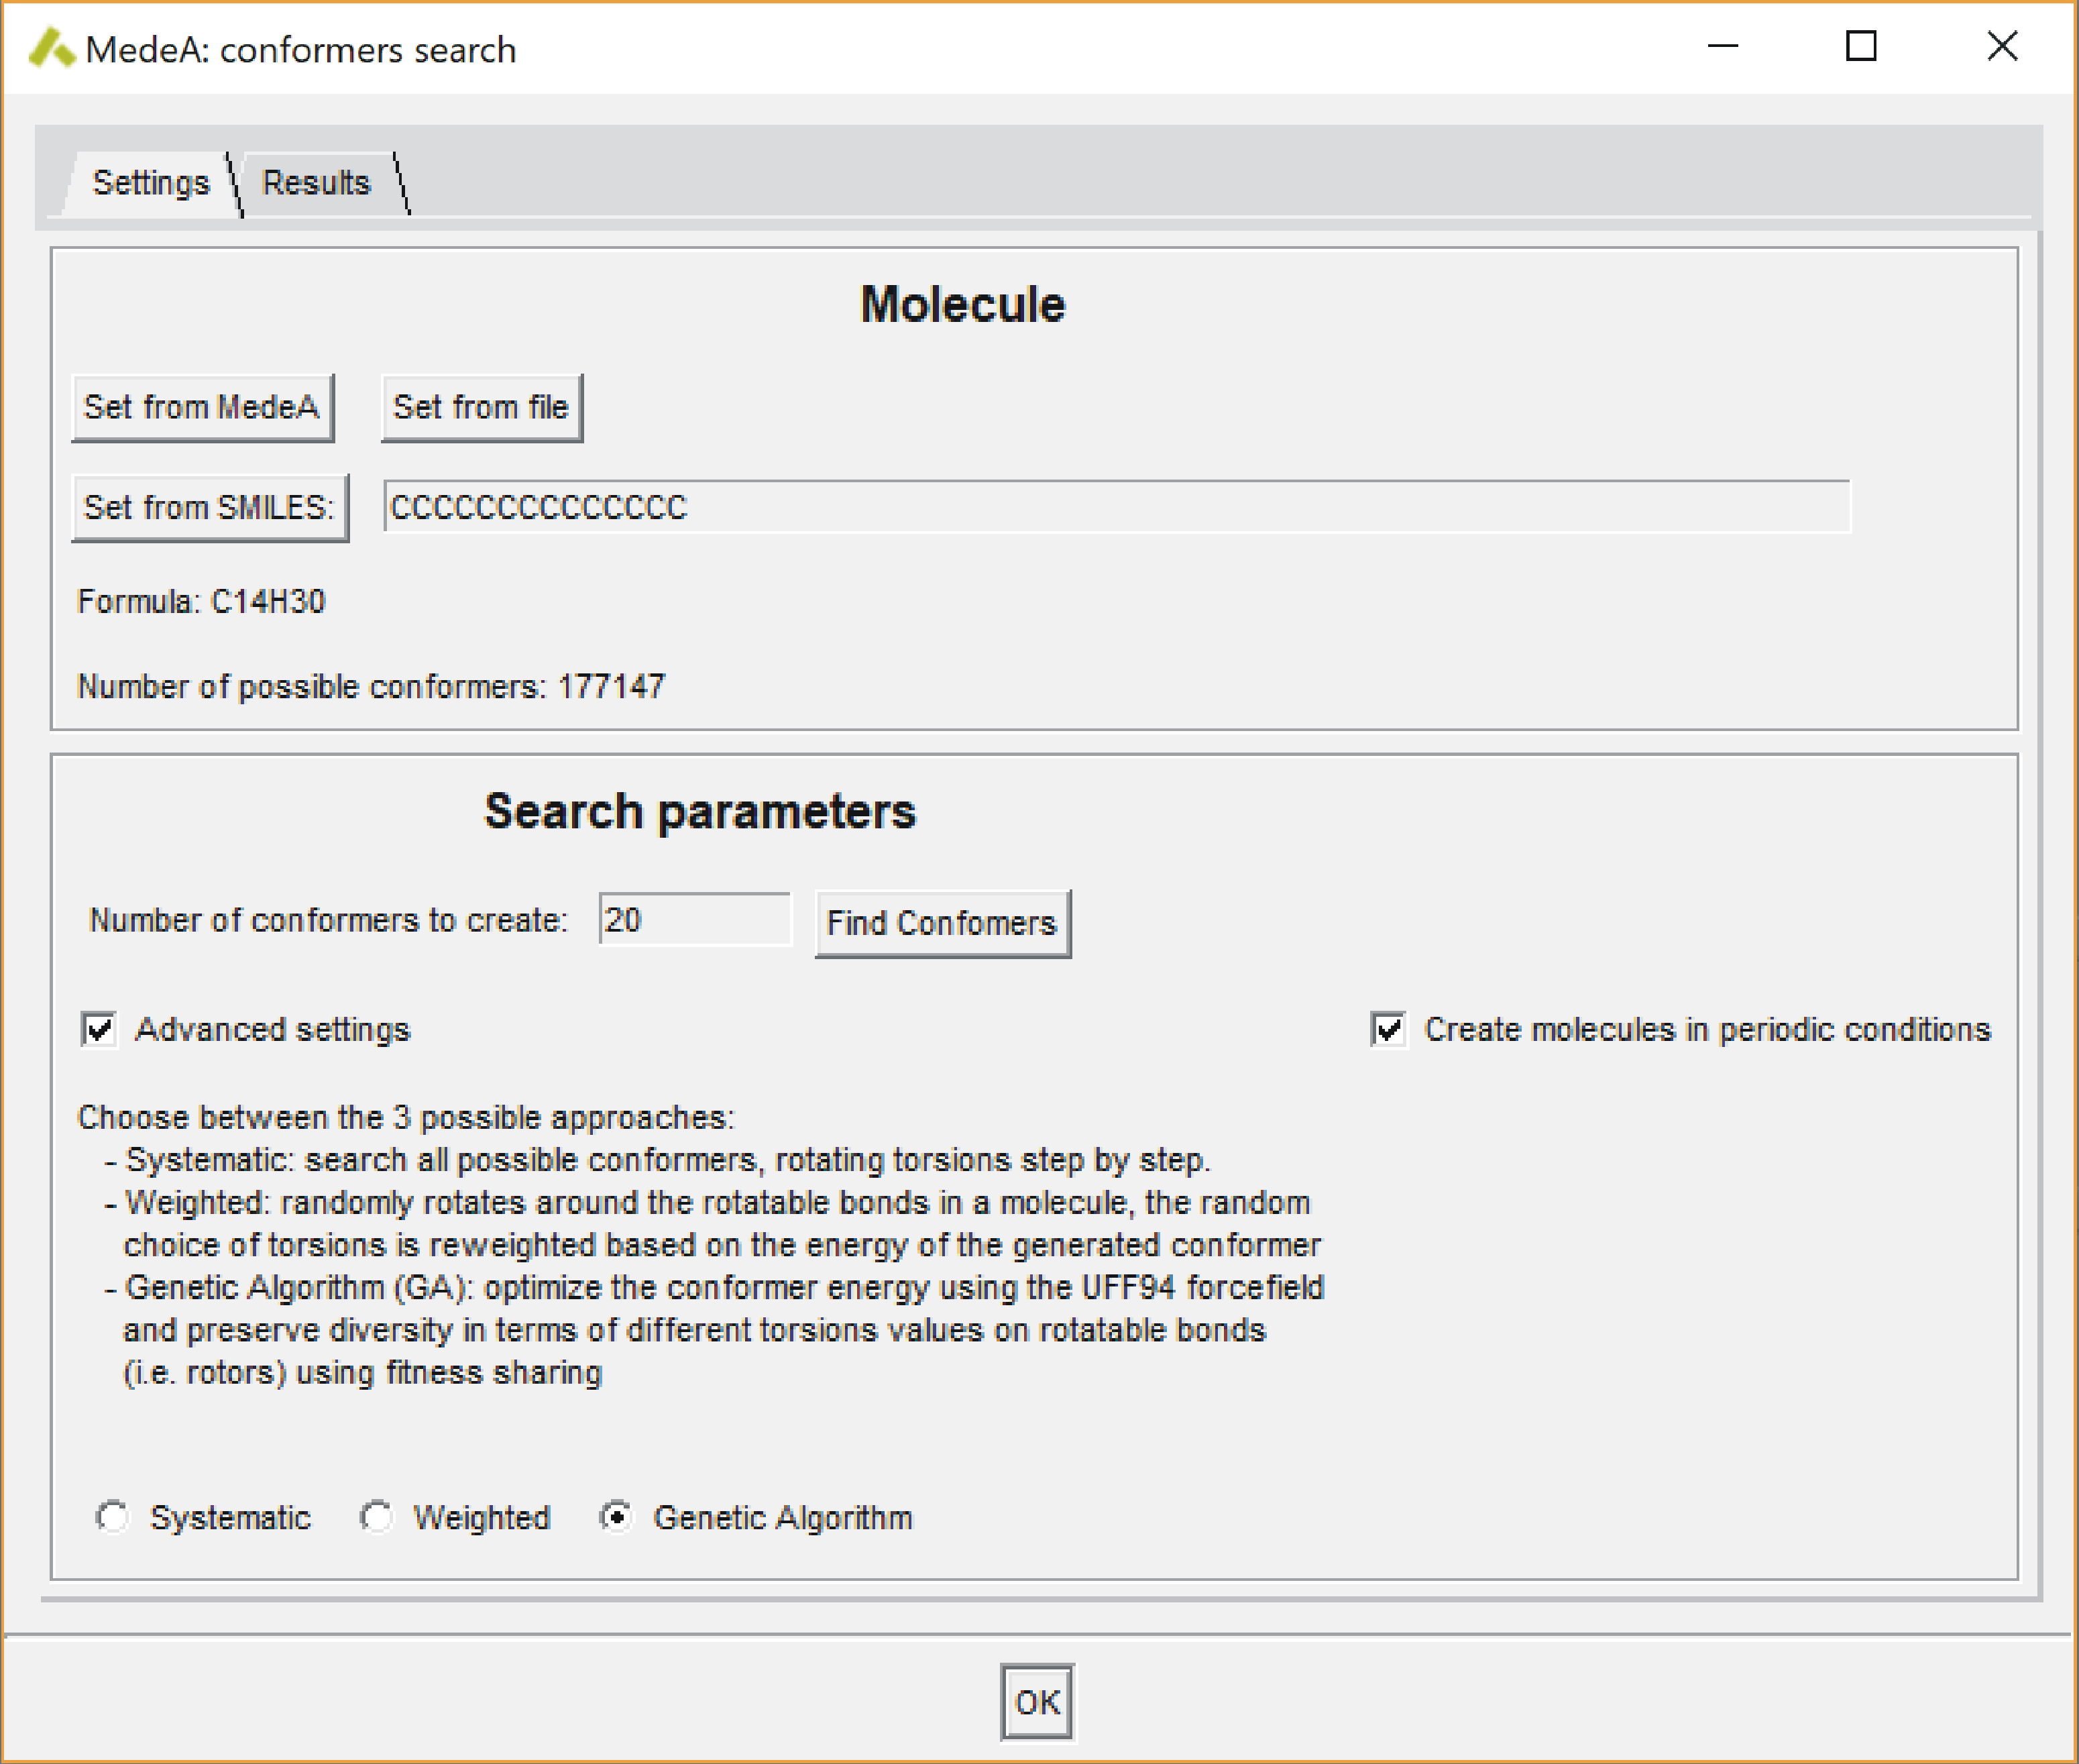The height and width of the screenshot is (1764, 2079).
Task: Select the Systematic radio button
Action: (112, 1517)
